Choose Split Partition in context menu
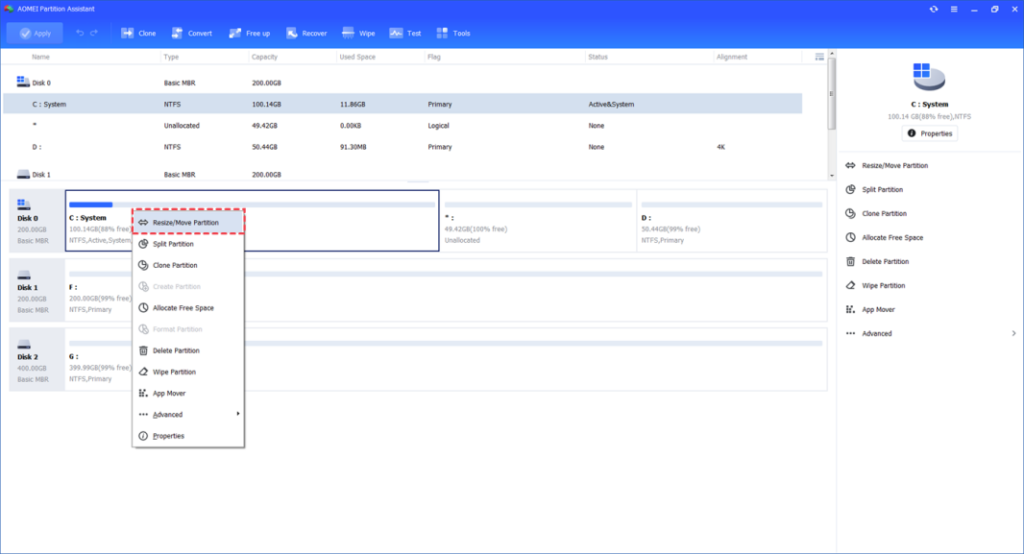Image resolution: width=1024 pixels, height=554 pixels. pos(188,244)
